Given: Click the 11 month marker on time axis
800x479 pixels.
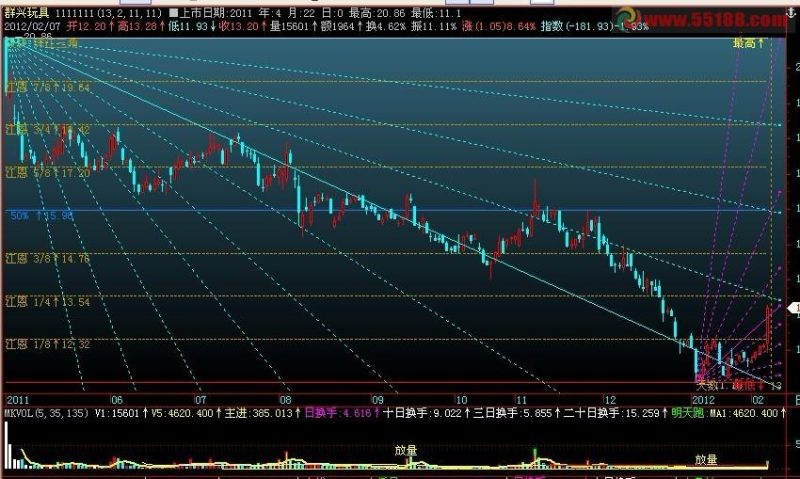Looking at the screenshot, I should 521,400.
